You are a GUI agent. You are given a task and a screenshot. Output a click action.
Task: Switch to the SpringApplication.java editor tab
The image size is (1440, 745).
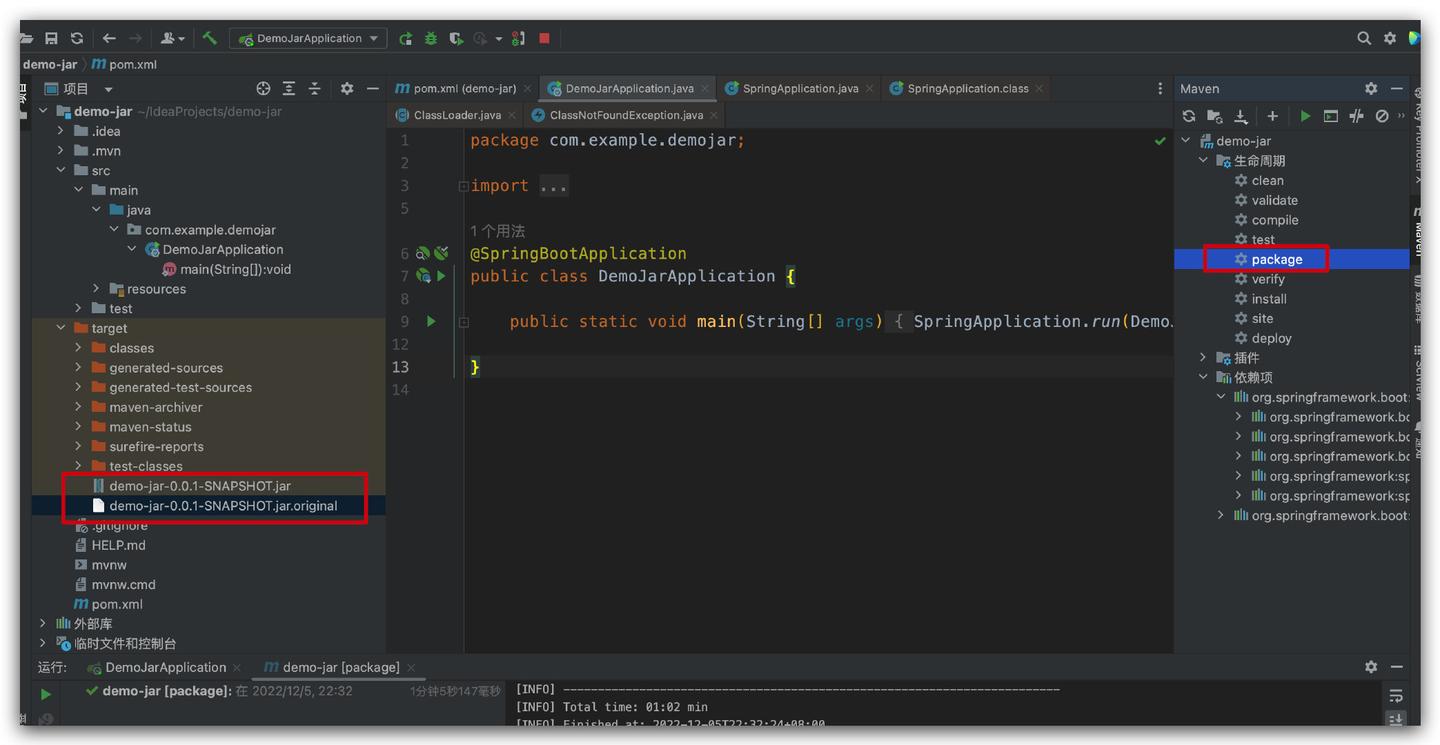click(x=799, y=89)
